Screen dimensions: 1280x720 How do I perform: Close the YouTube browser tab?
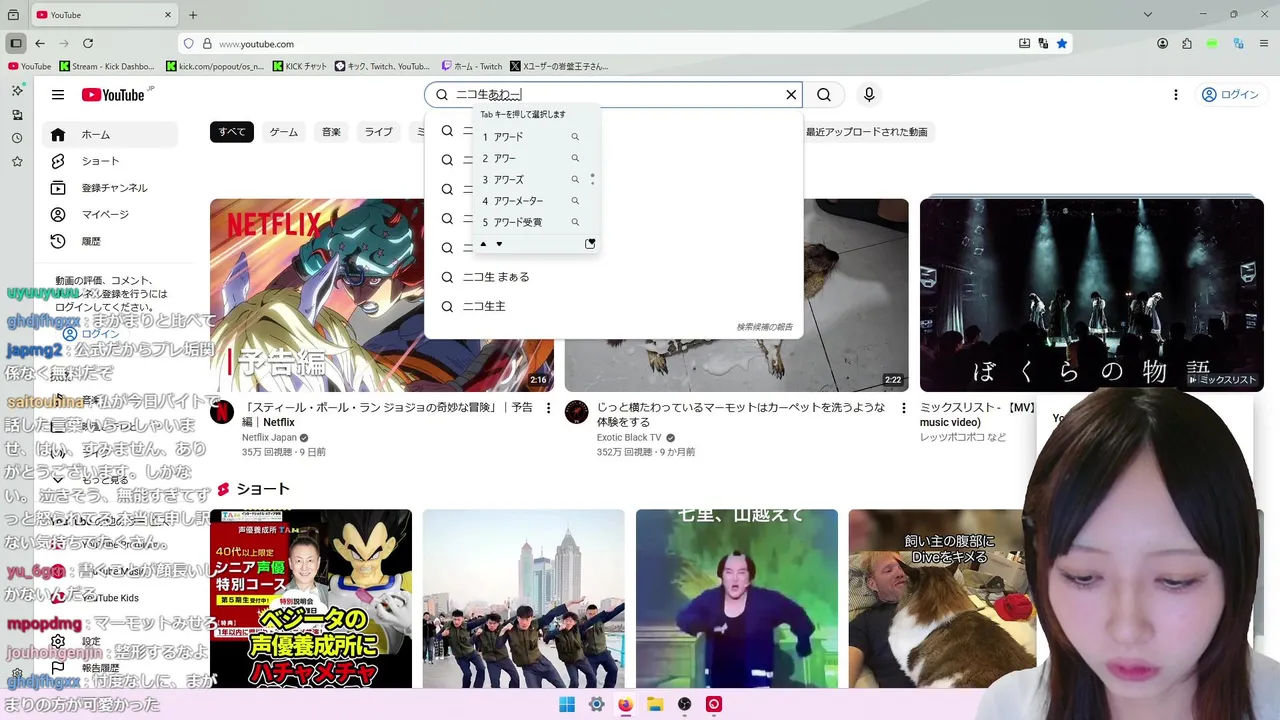167,15
